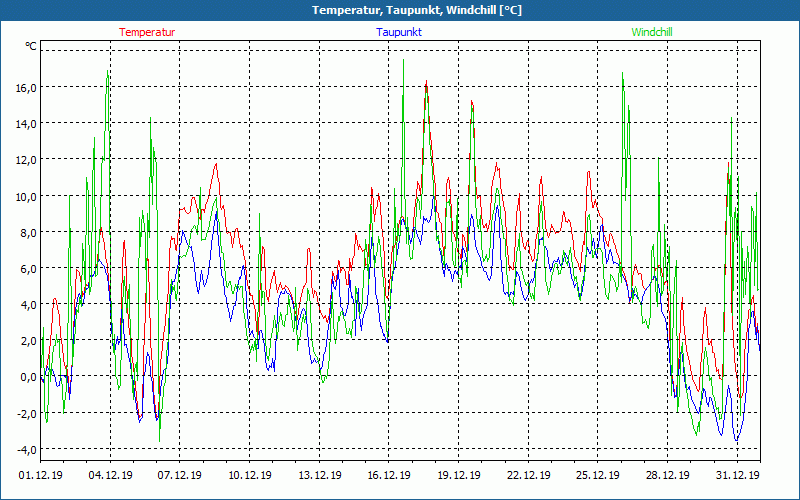This screenshot has height=500, width=800.
Task: Click the 01.12.19 date label
Action: tap(41, 475)
